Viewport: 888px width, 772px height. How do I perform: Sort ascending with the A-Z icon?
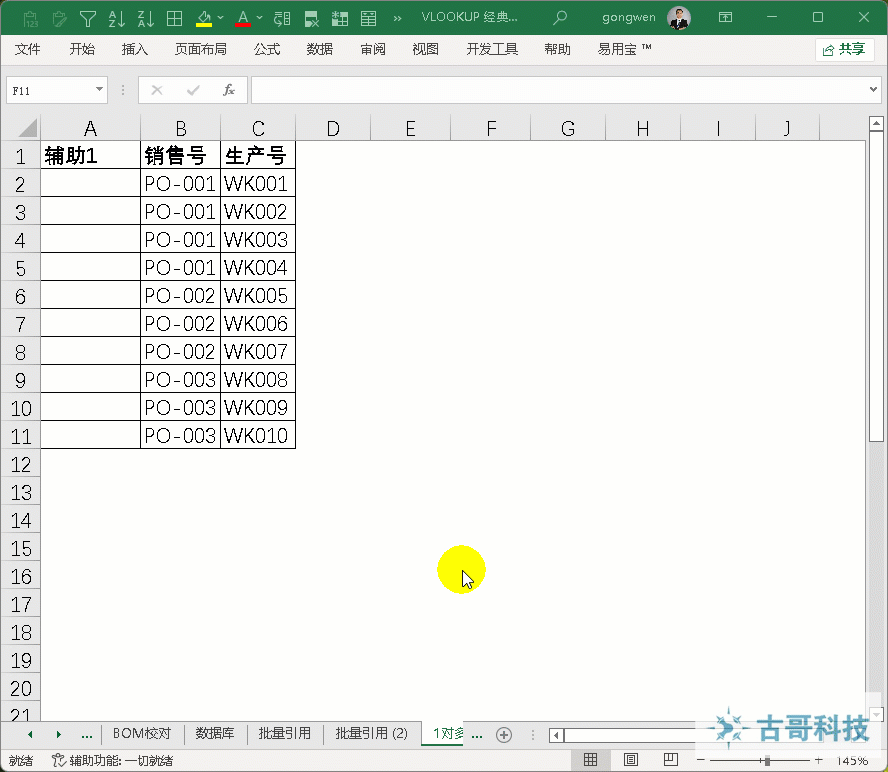[116, 17]
